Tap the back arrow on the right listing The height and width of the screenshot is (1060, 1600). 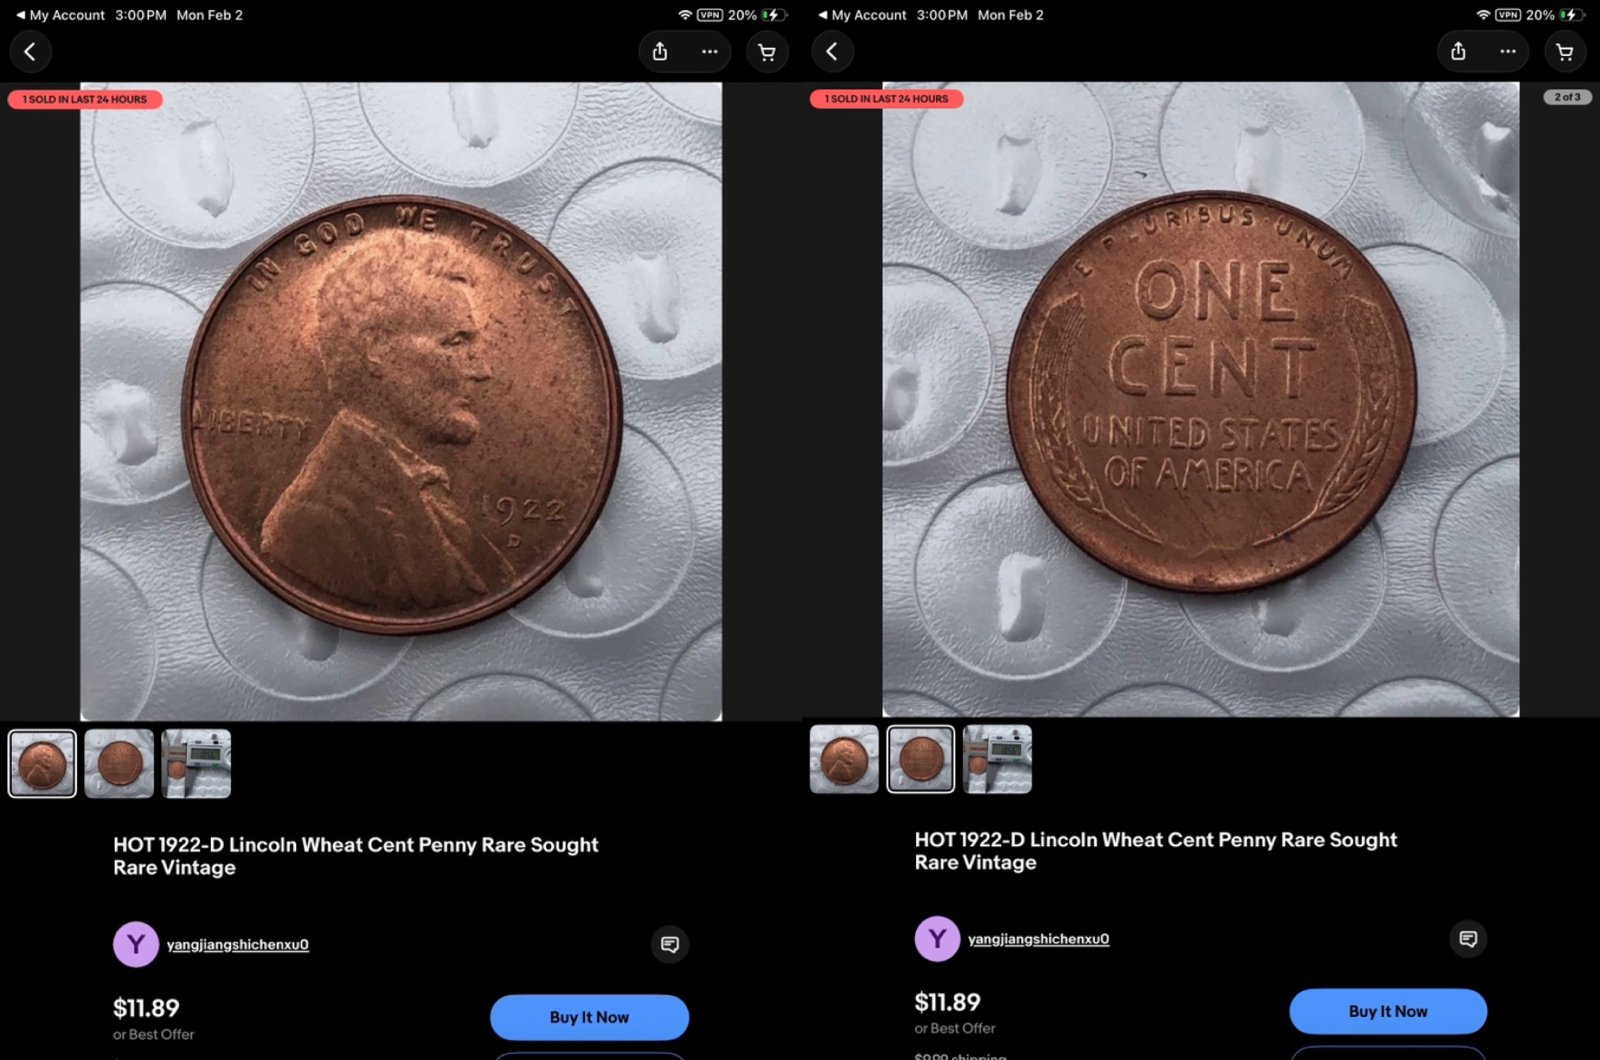(832, 51)
